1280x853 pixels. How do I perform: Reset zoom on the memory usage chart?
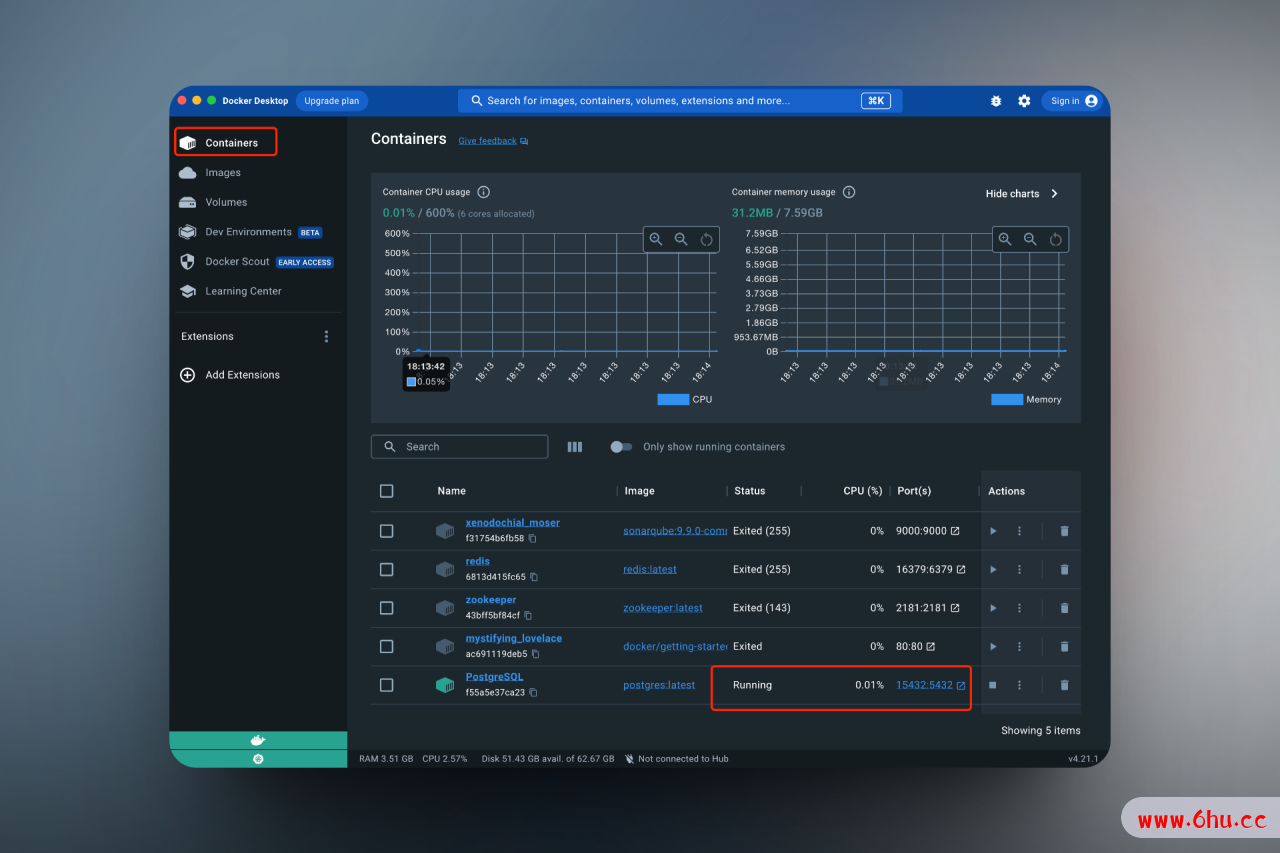coord(1055,239)
